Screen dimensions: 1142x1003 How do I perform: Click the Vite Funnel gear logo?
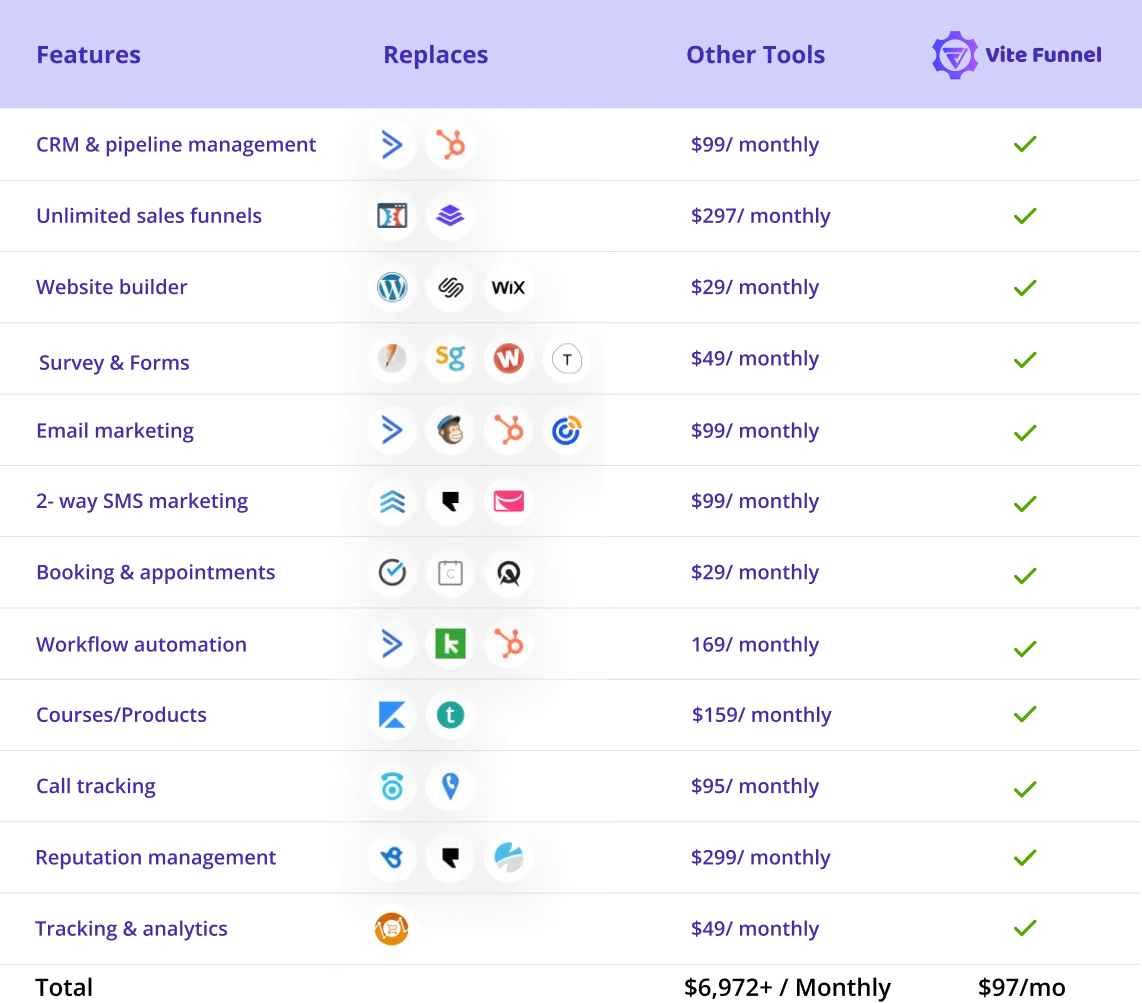point(955,55)
